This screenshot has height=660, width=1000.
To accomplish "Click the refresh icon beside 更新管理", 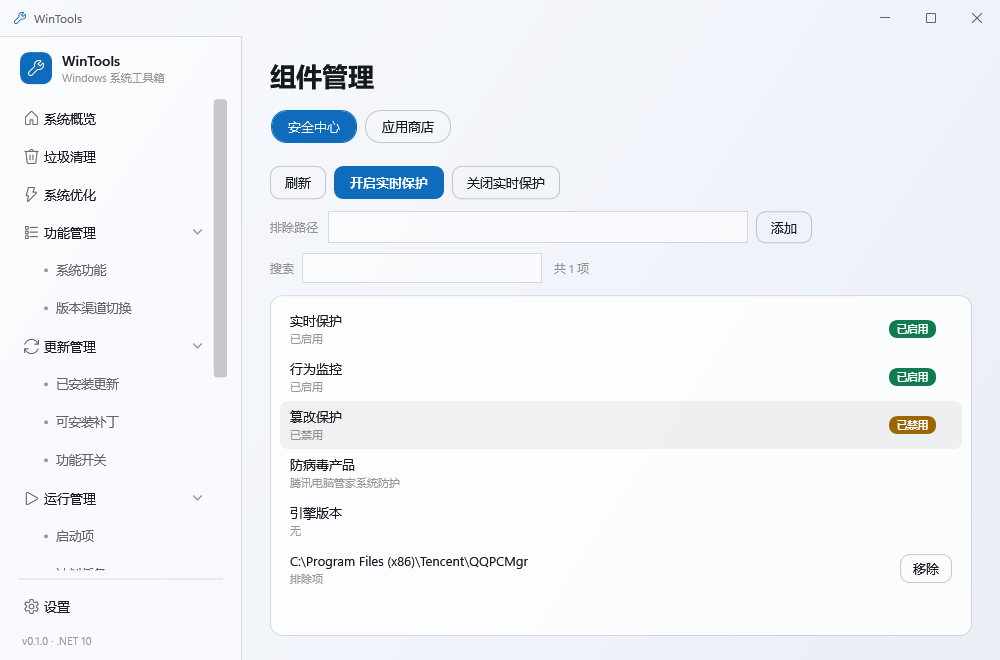I will 31,346.
